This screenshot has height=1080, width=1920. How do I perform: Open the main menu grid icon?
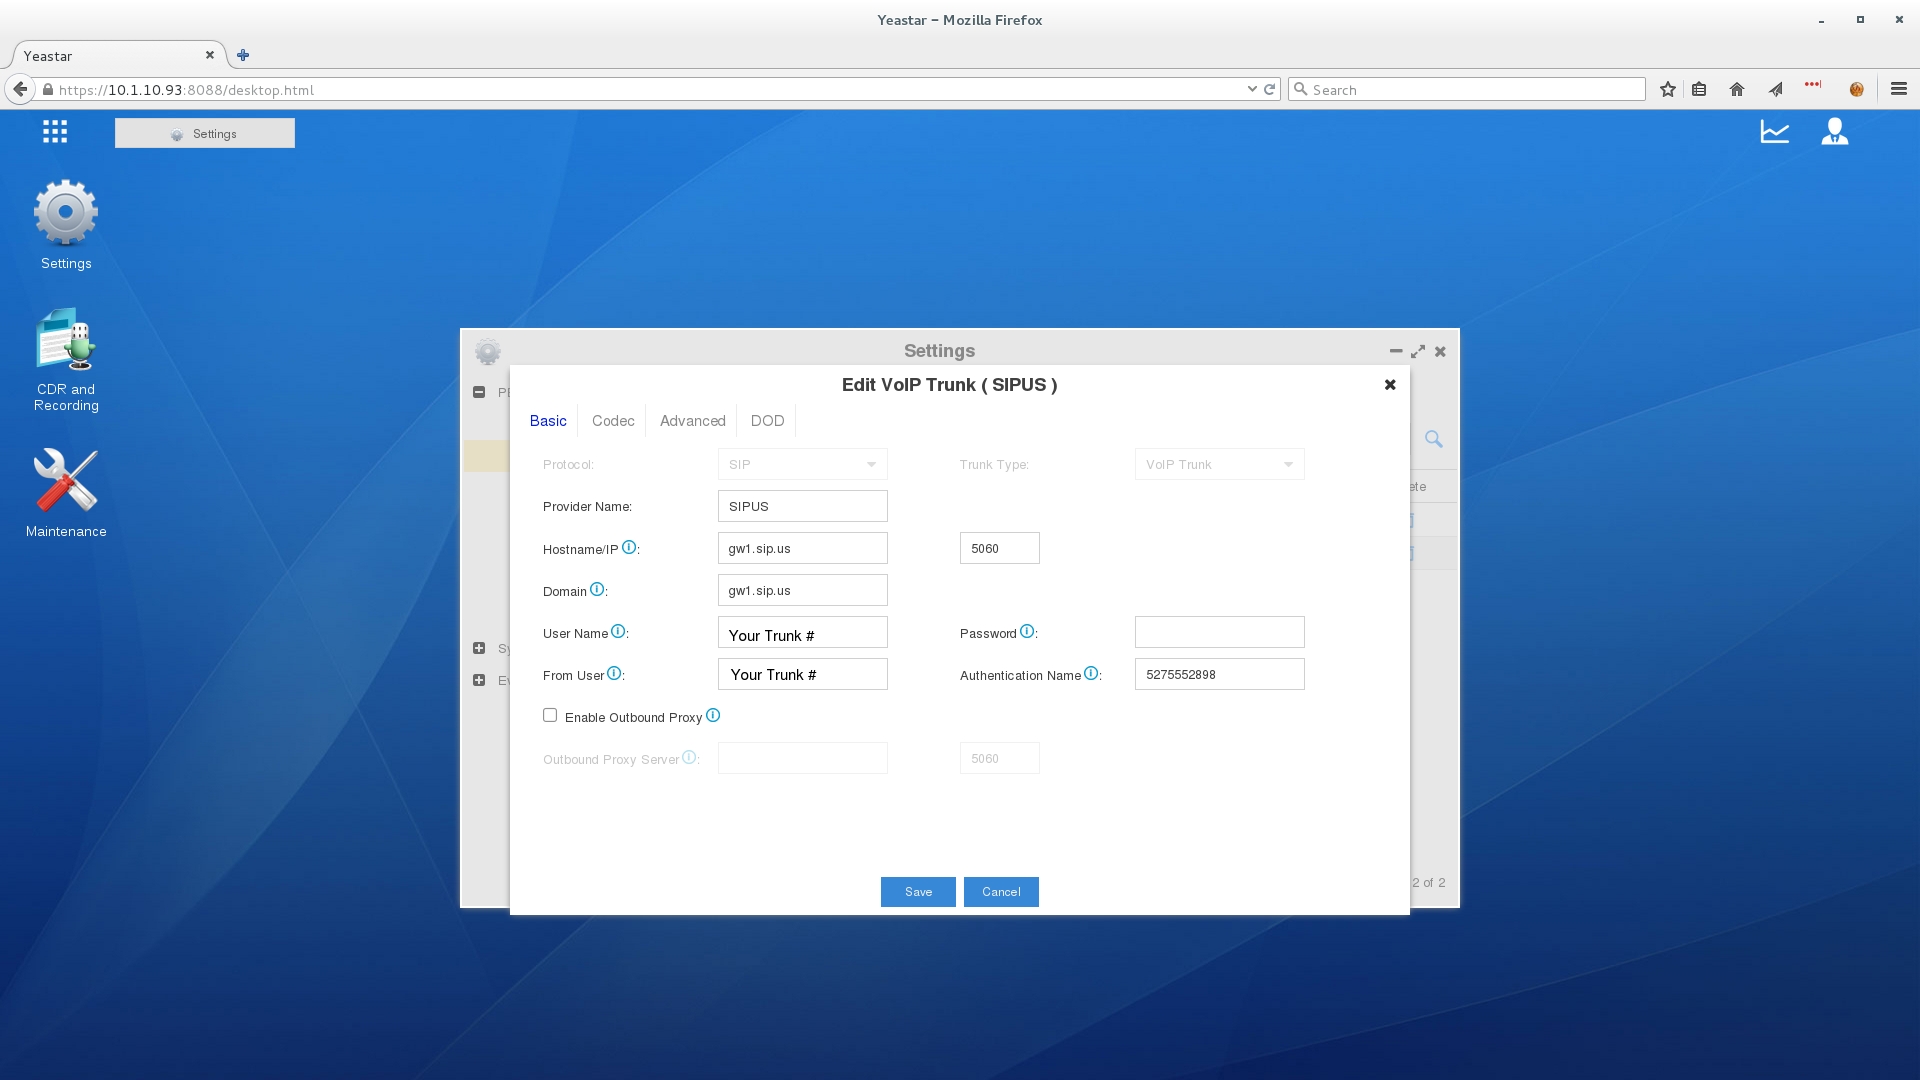coord(55,131)
